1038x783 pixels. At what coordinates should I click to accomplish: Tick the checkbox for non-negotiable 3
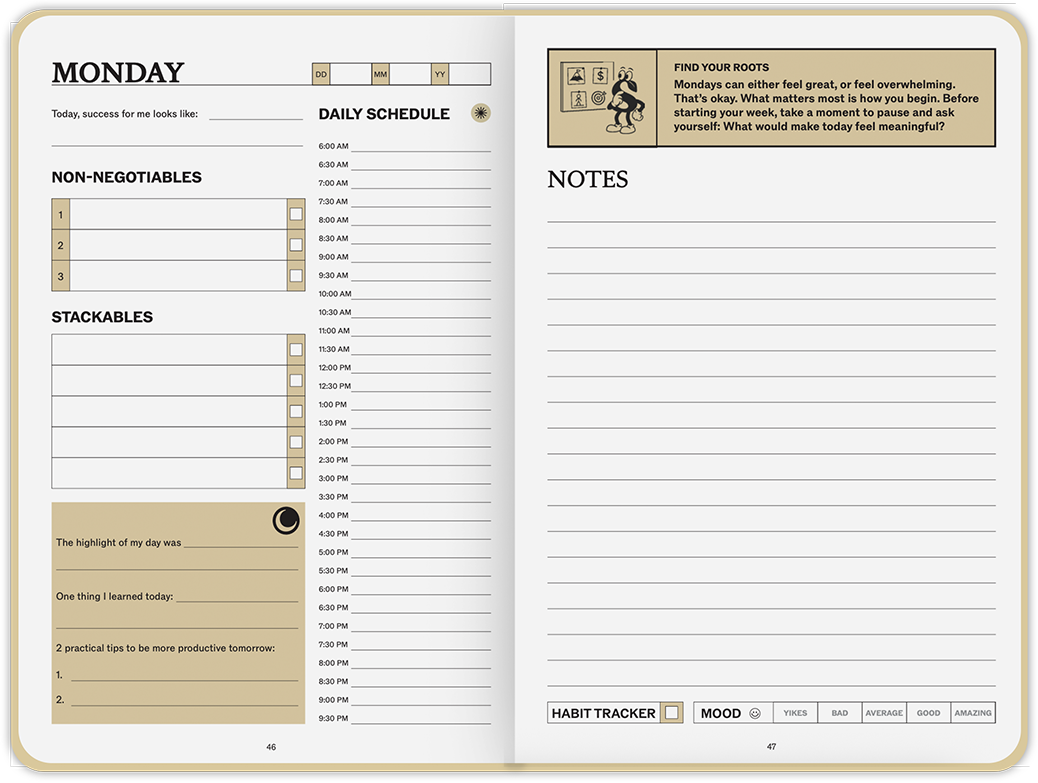(x=296, y=276)
